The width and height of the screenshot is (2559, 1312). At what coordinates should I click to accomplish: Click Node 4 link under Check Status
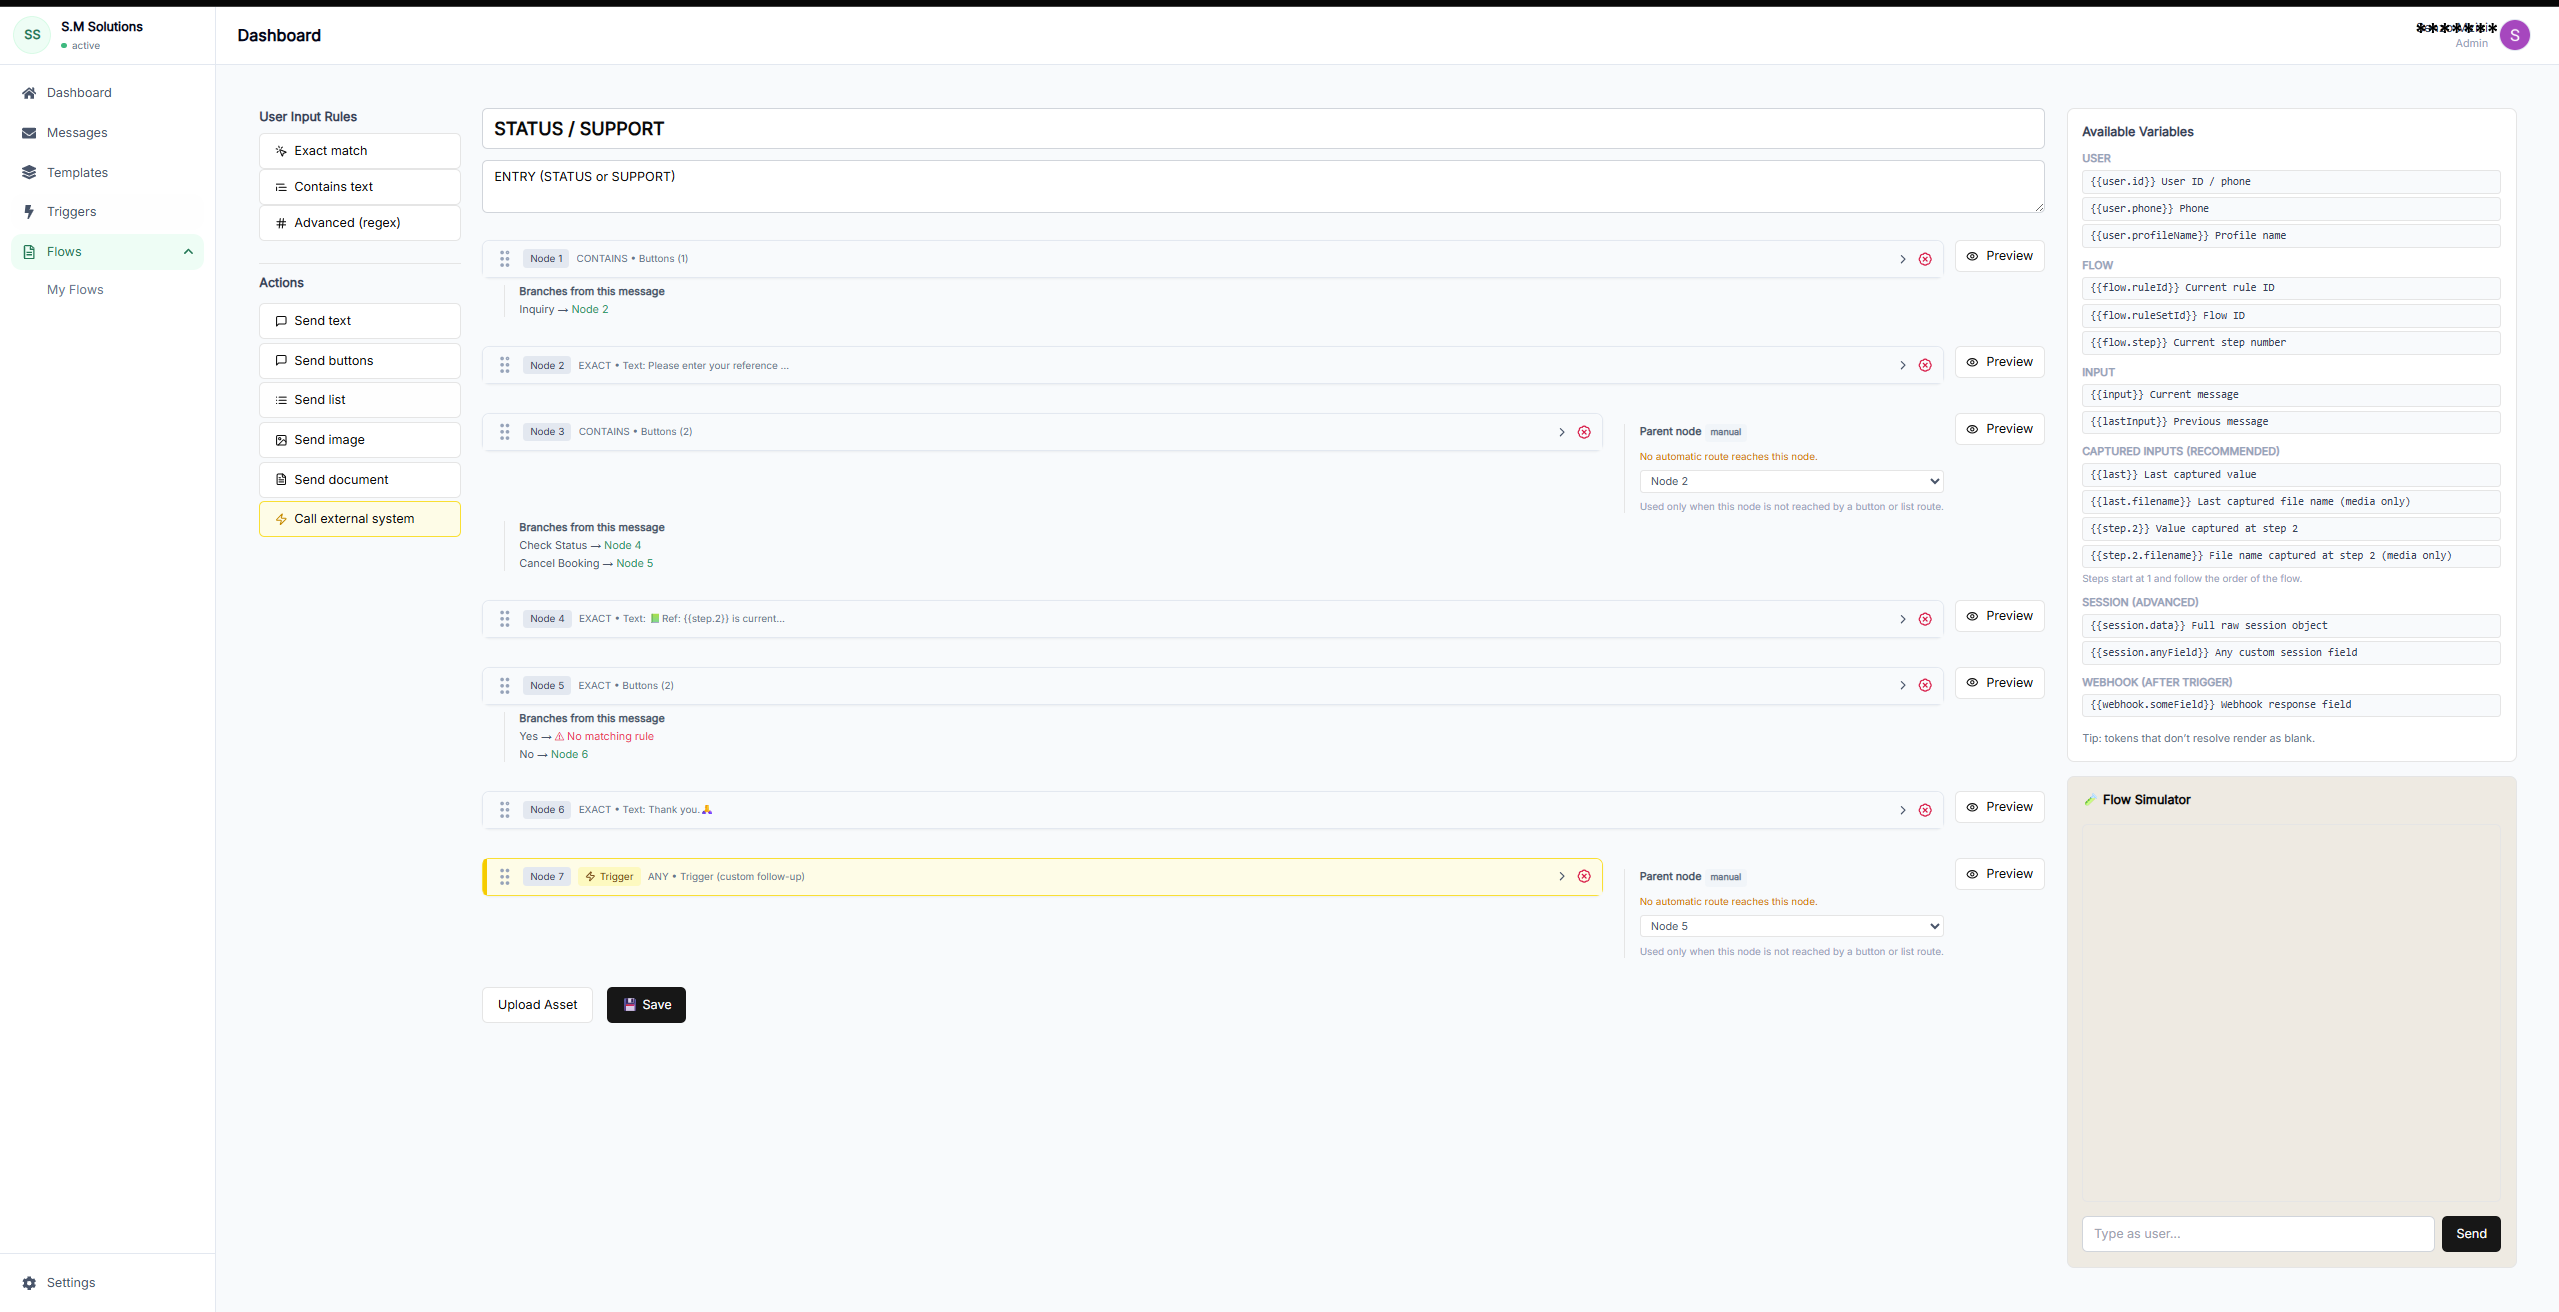click(x=622, y=546)
